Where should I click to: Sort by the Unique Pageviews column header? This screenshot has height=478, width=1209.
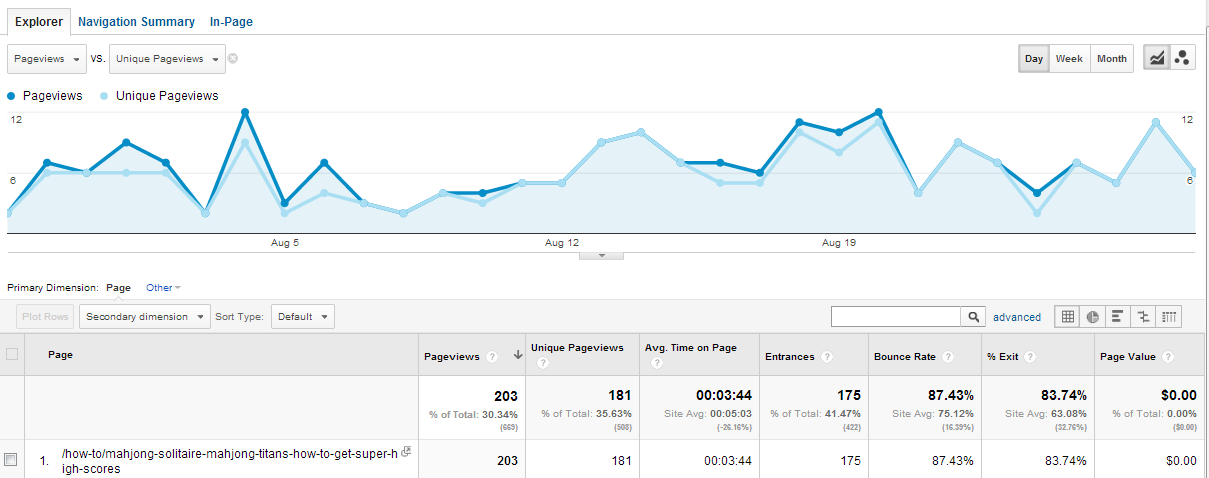click(x=577, y=348)
